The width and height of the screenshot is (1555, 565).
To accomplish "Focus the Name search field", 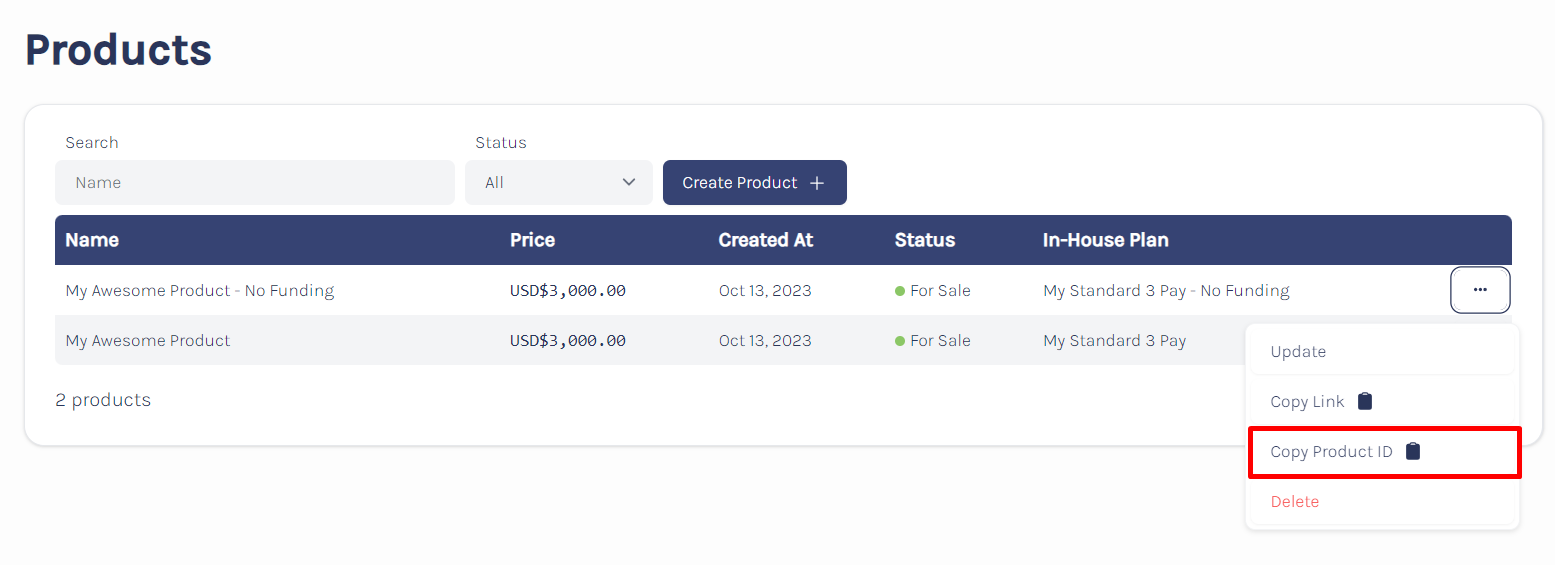I will pos(255,182).
